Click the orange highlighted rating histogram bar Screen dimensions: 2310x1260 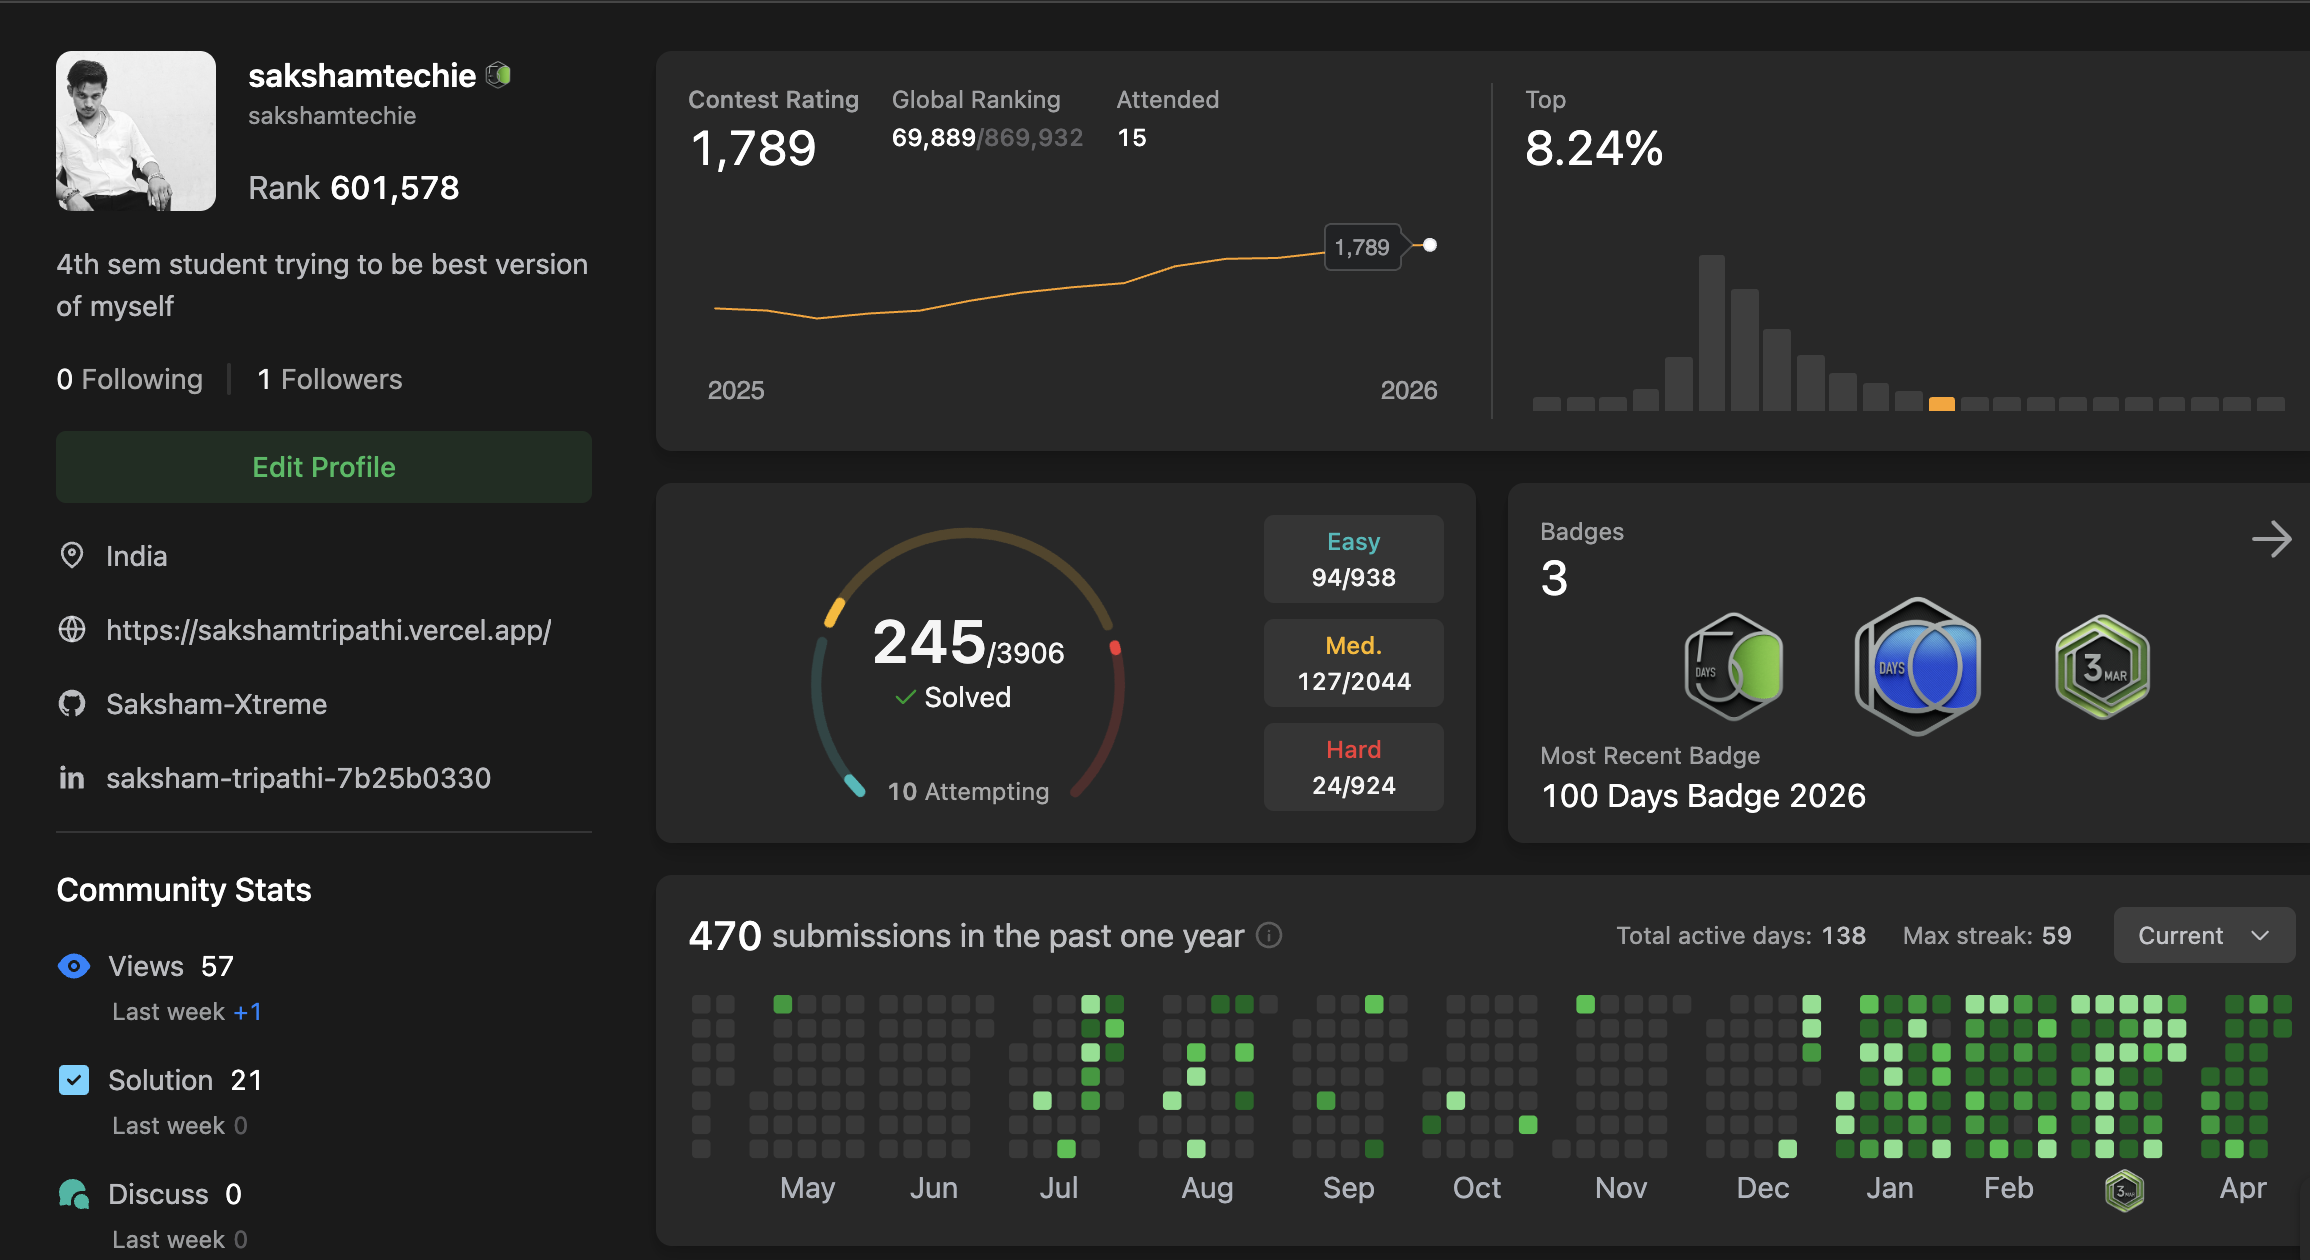coord(1942,404)
